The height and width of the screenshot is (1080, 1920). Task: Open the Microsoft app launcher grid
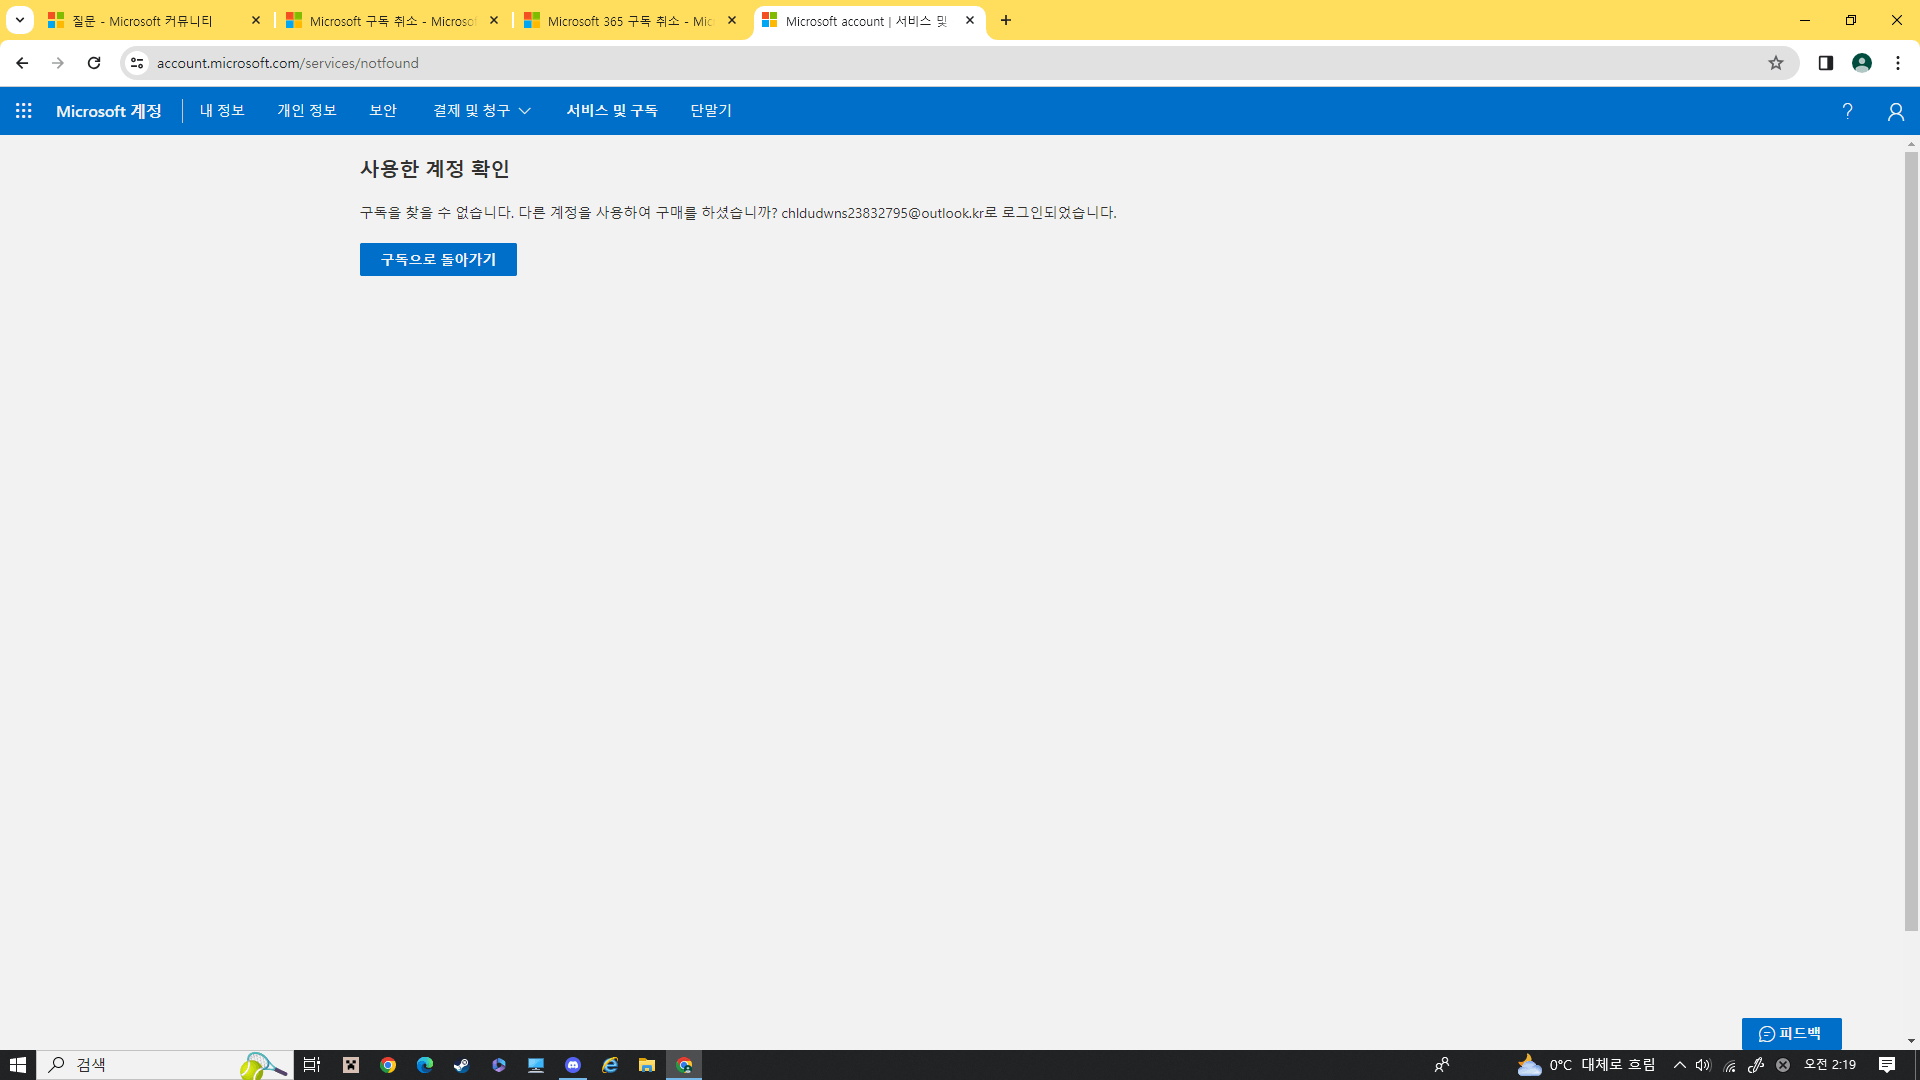pyautogui.click(x=24, y=111)
